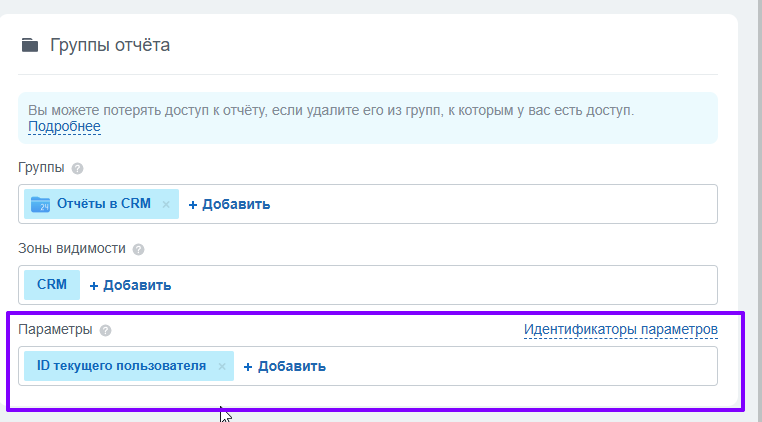Screen dimensions: 762x422
Task: Select the Отчёты в CRM tag label
Action: pos(104,204)
